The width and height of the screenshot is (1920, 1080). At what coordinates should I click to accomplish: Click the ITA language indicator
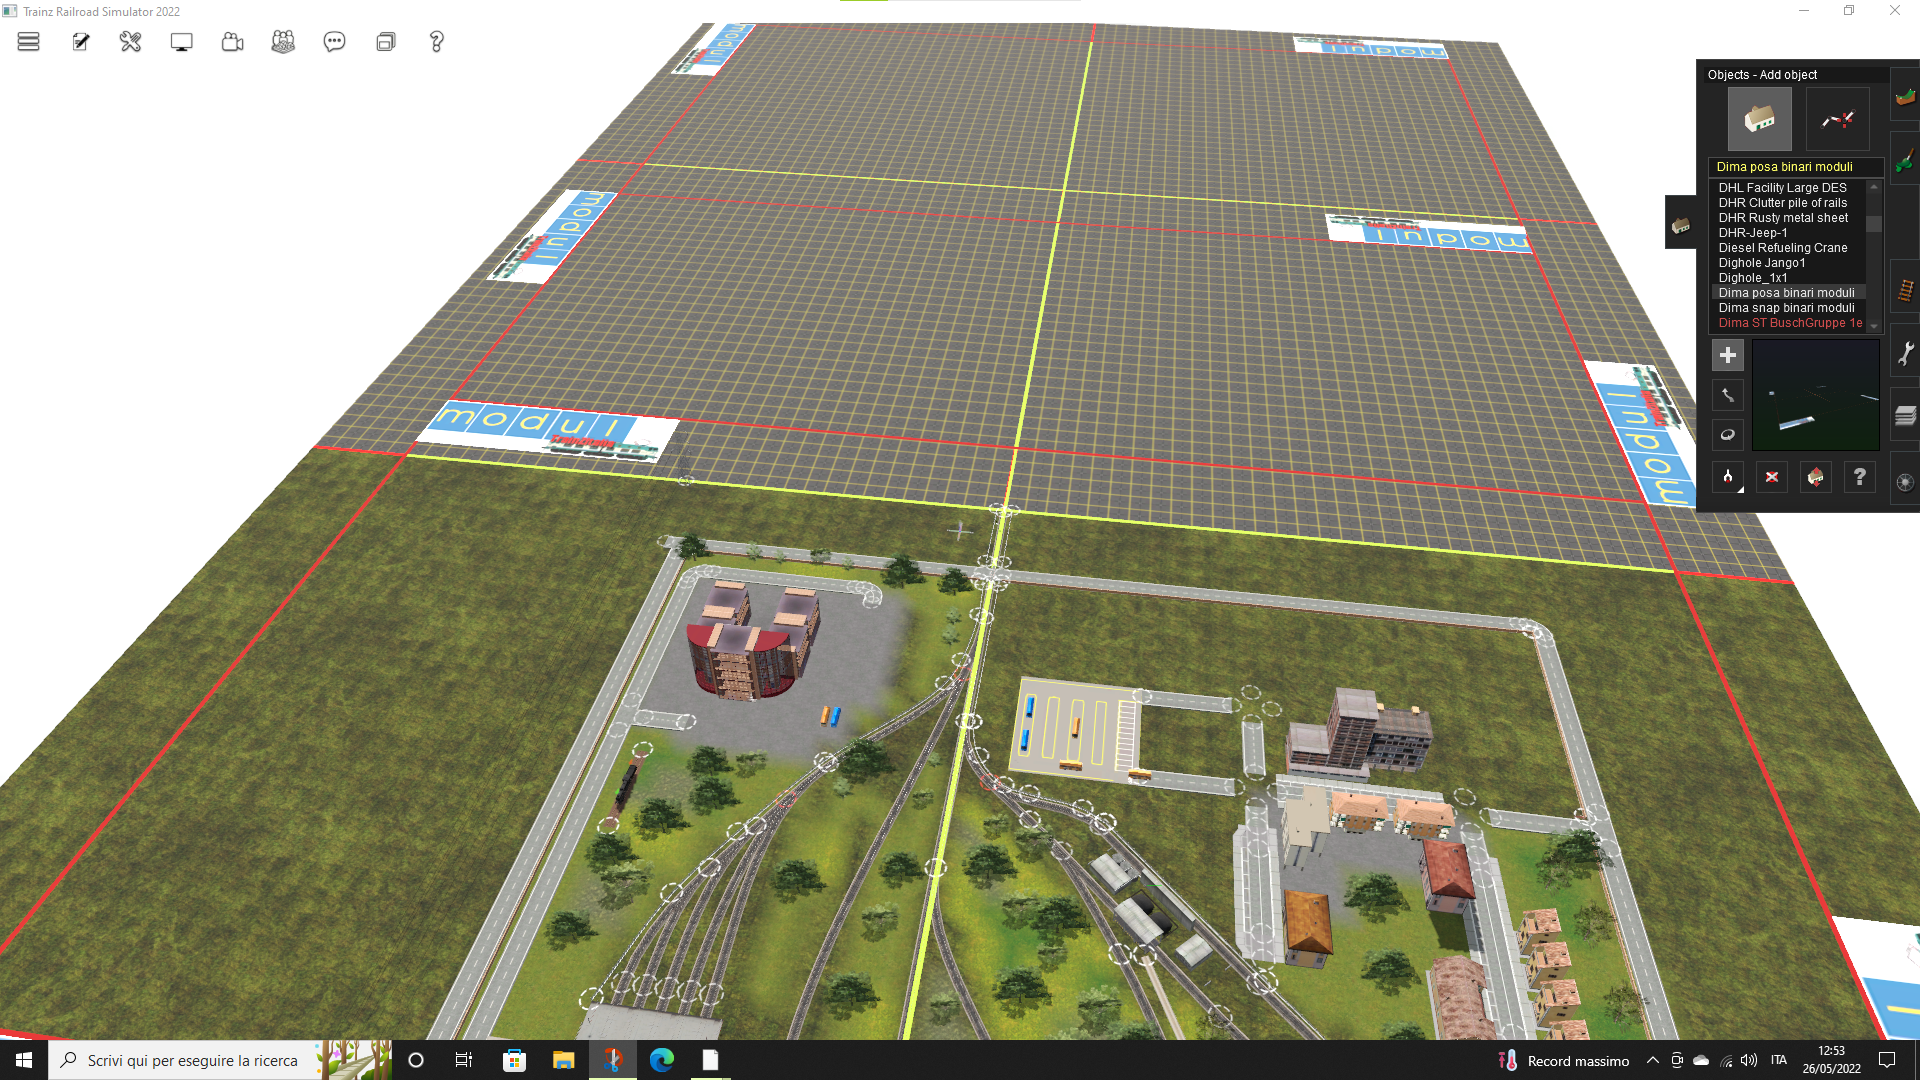pos(1779,1060)
